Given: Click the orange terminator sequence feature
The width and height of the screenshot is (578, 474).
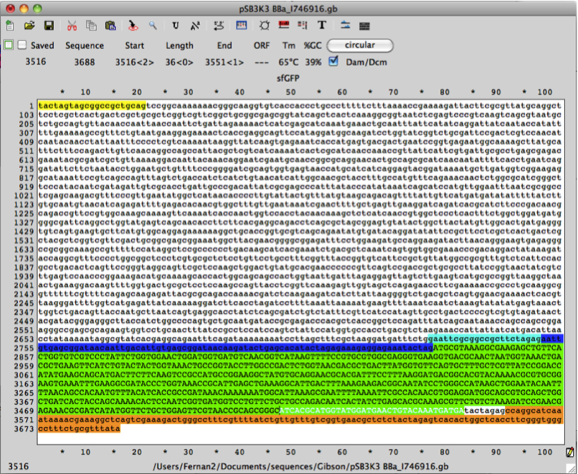Looking at the screenshot, I should click(300, 419).
